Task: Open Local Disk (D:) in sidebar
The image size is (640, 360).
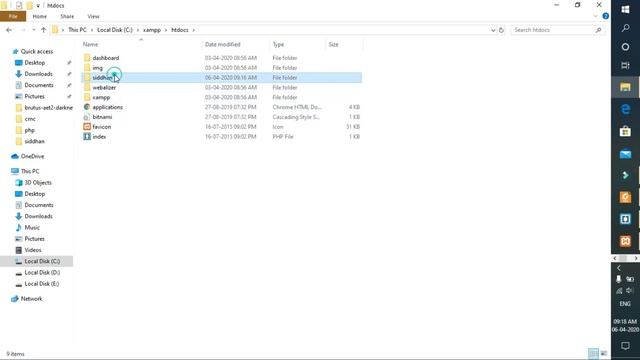Action: pyautogui.click(x=42, y=272)
